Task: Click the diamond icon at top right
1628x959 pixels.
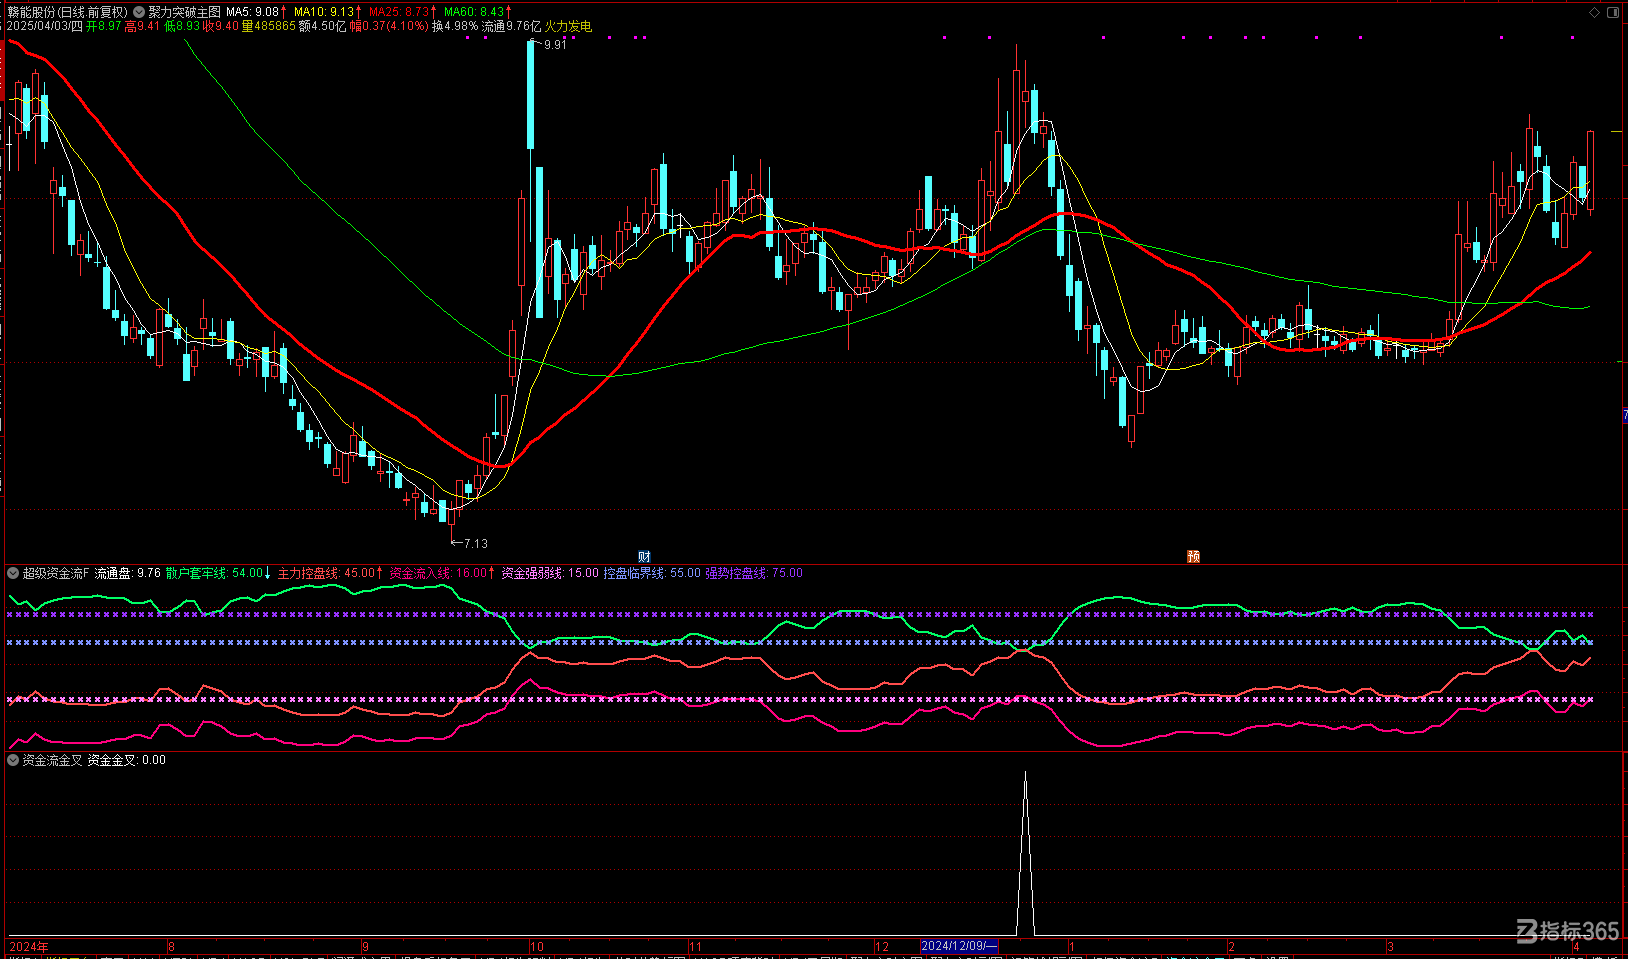Action: pos(1595,12)
